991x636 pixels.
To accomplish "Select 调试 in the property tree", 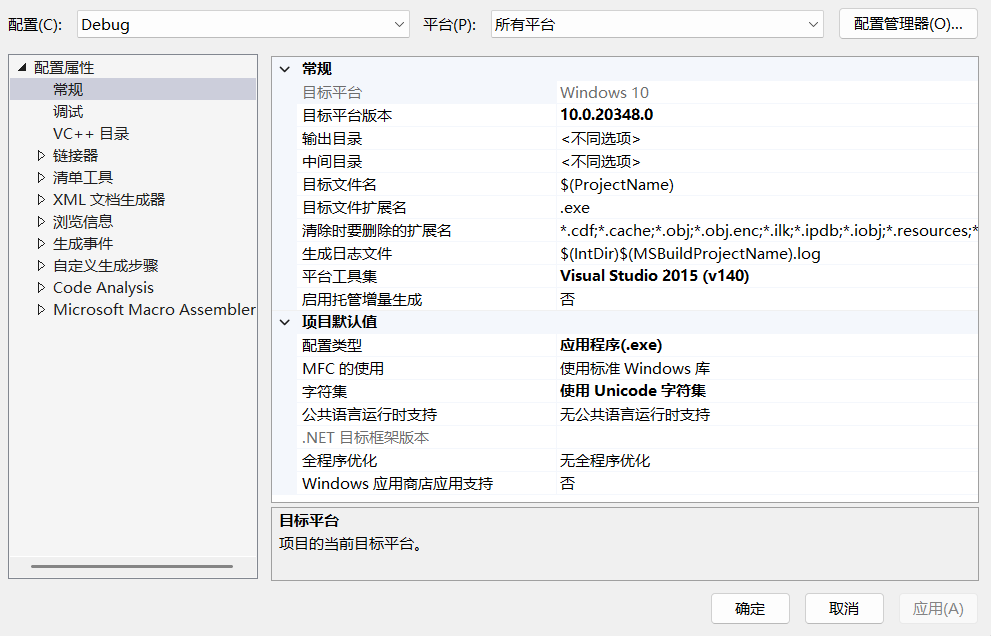I will [68, 112].
